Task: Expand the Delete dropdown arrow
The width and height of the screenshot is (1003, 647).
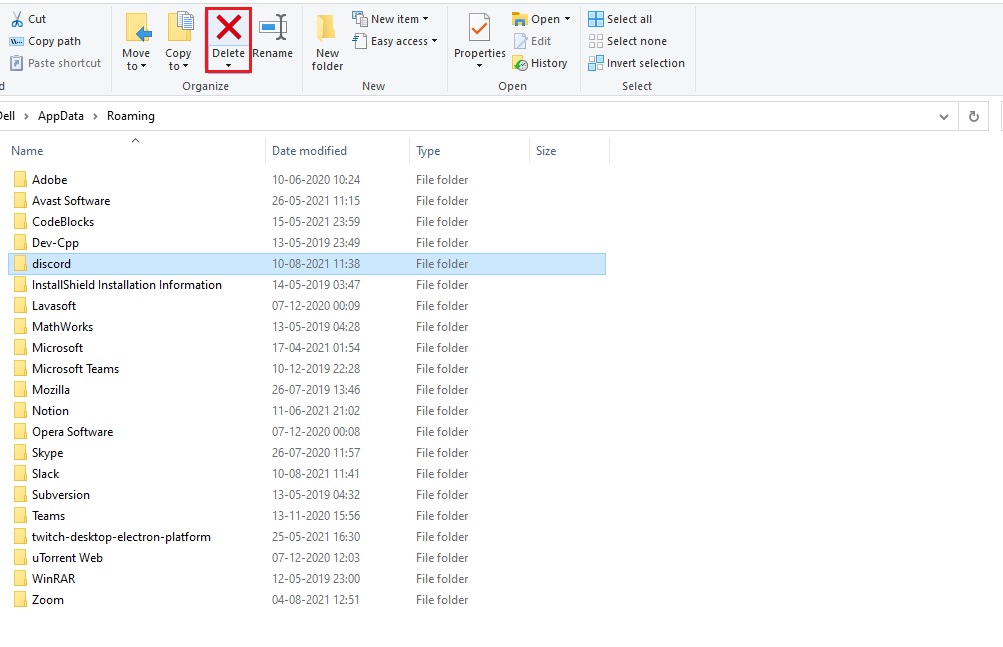Action: click(228, 66)
